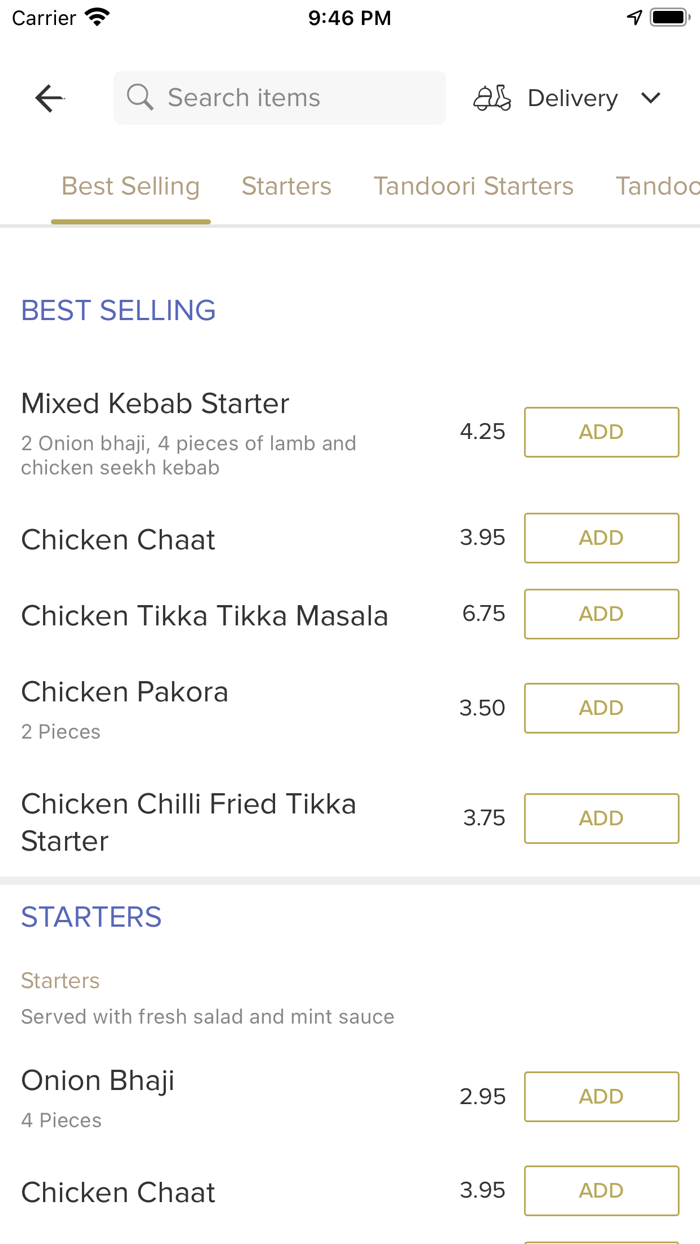Add Chicken Chaat priced 3.95
Screen dimensions: 700x1244
(x=601, y=538)
